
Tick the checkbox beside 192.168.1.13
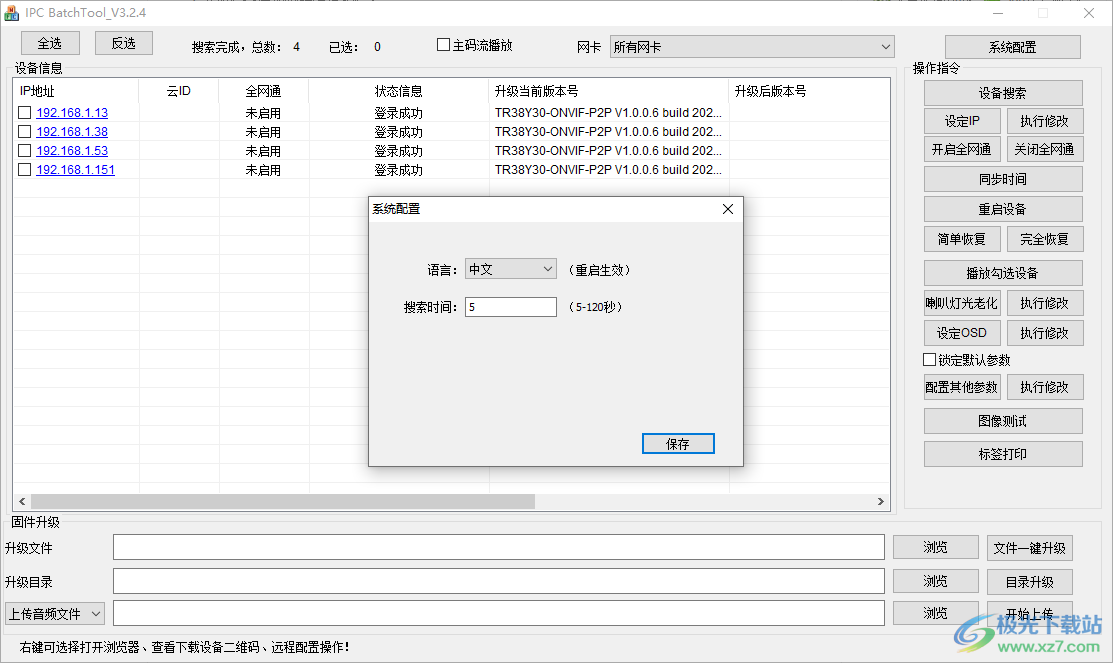click(24, 112)
